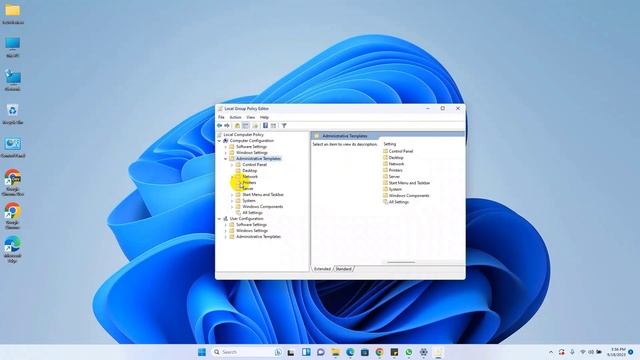Image resolution: width=640 pixels, height=360 pixels.
Task: Select Software Settings under User Configuration
Action: pyautogui.click(x=251, y=225)
